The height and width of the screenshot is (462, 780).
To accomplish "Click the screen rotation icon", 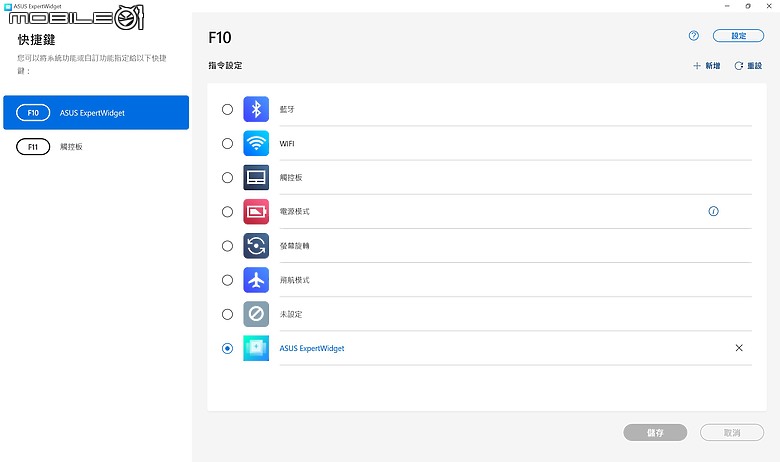I will [256, 246].
